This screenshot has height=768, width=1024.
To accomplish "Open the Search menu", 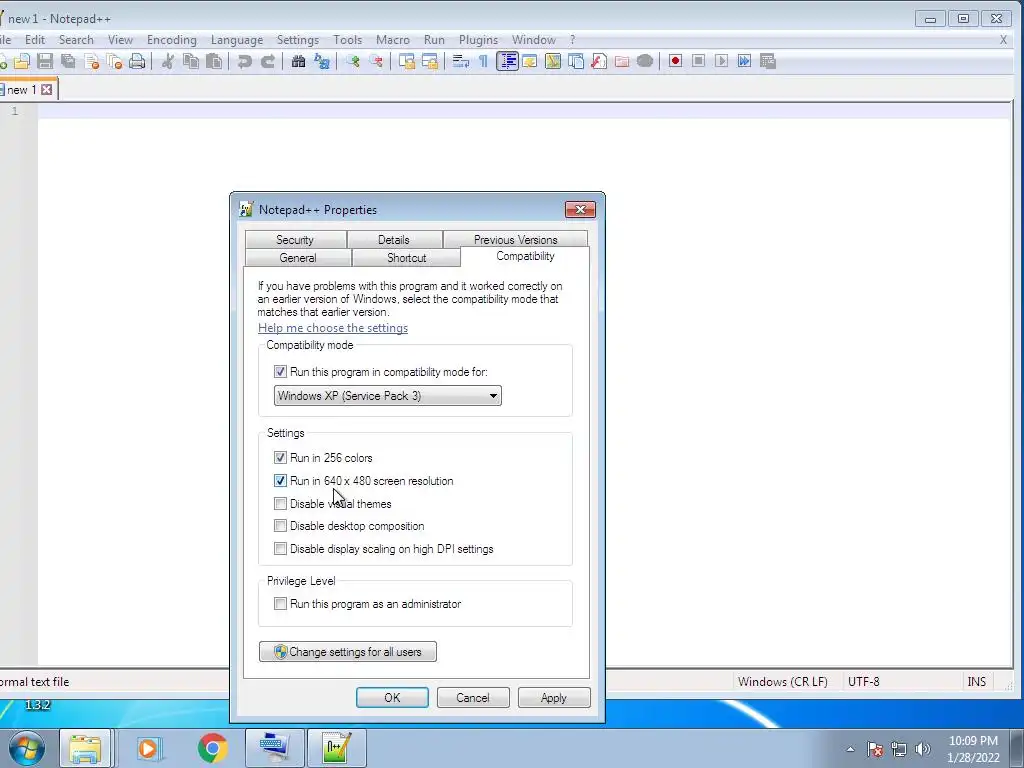I will pos(76,40).
